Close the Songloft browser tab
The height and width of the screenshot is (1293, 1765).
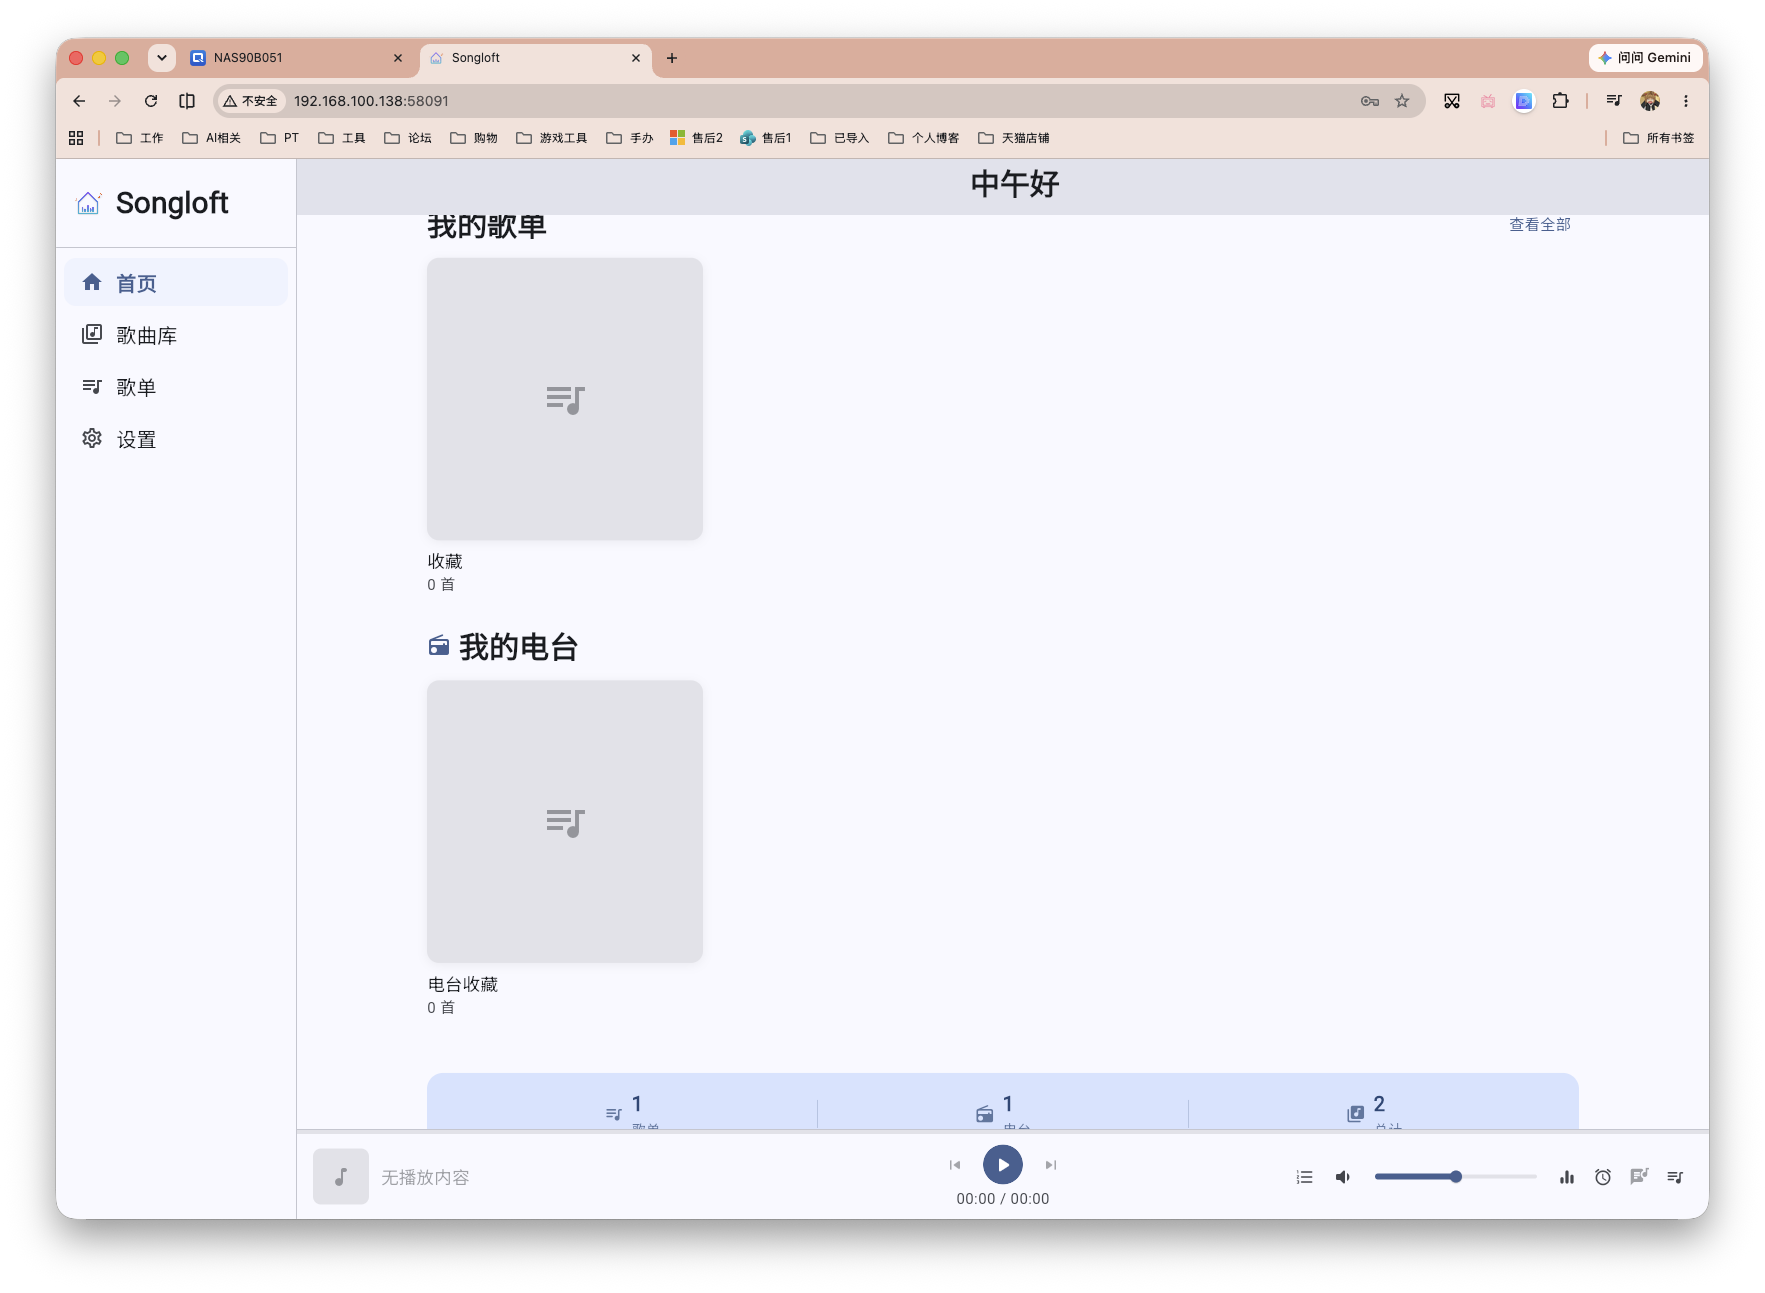coord(636,58)
